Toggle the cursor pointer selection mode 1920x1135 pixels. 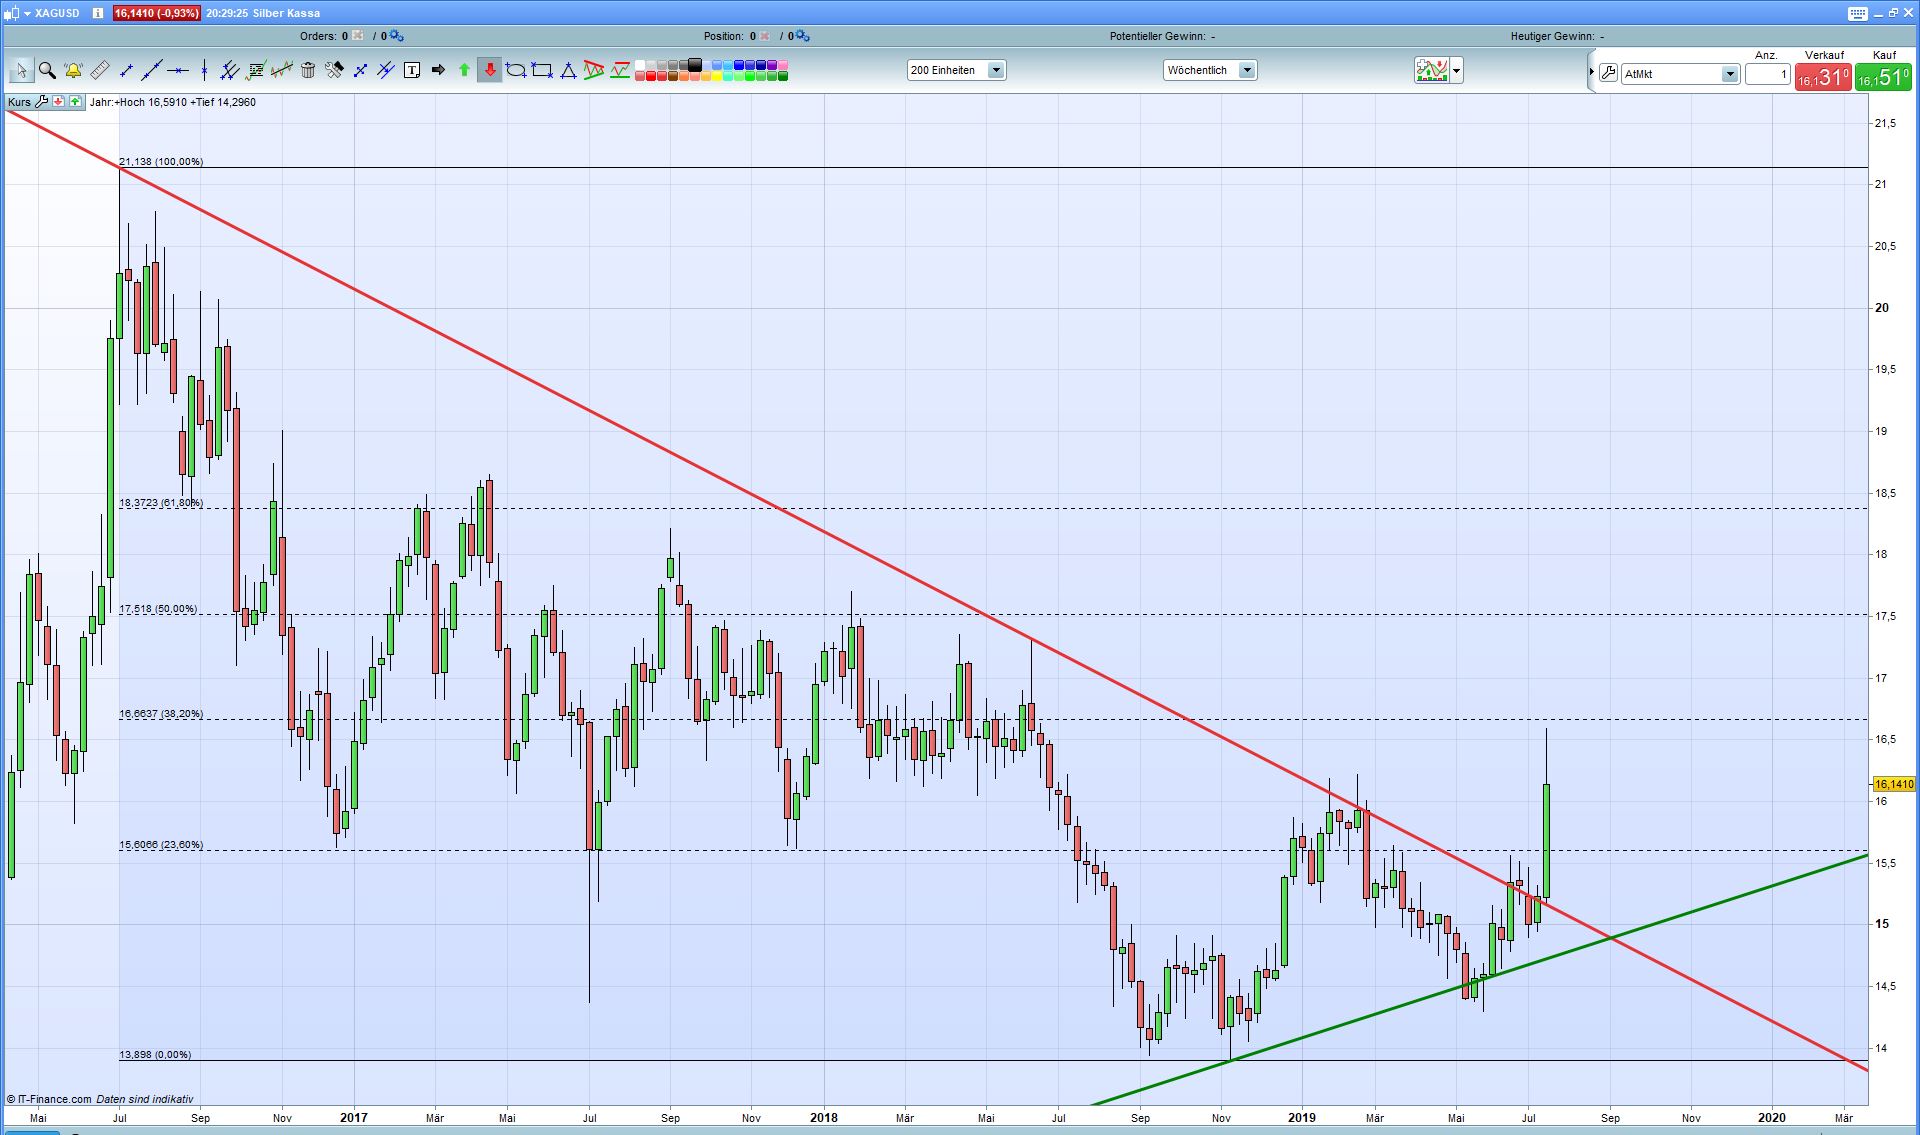click(x=21, y=70)
